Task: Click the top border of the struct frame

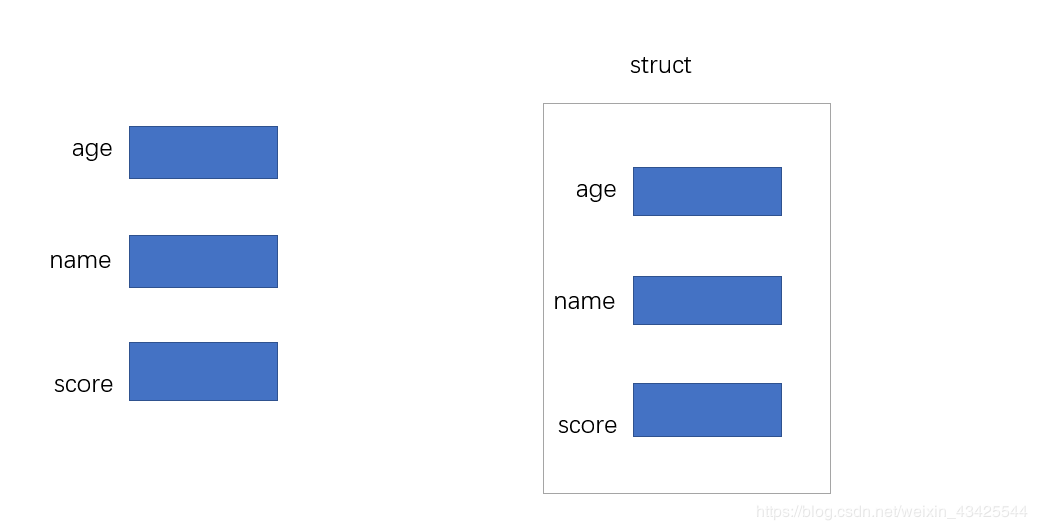Action: tap(686, 104)
